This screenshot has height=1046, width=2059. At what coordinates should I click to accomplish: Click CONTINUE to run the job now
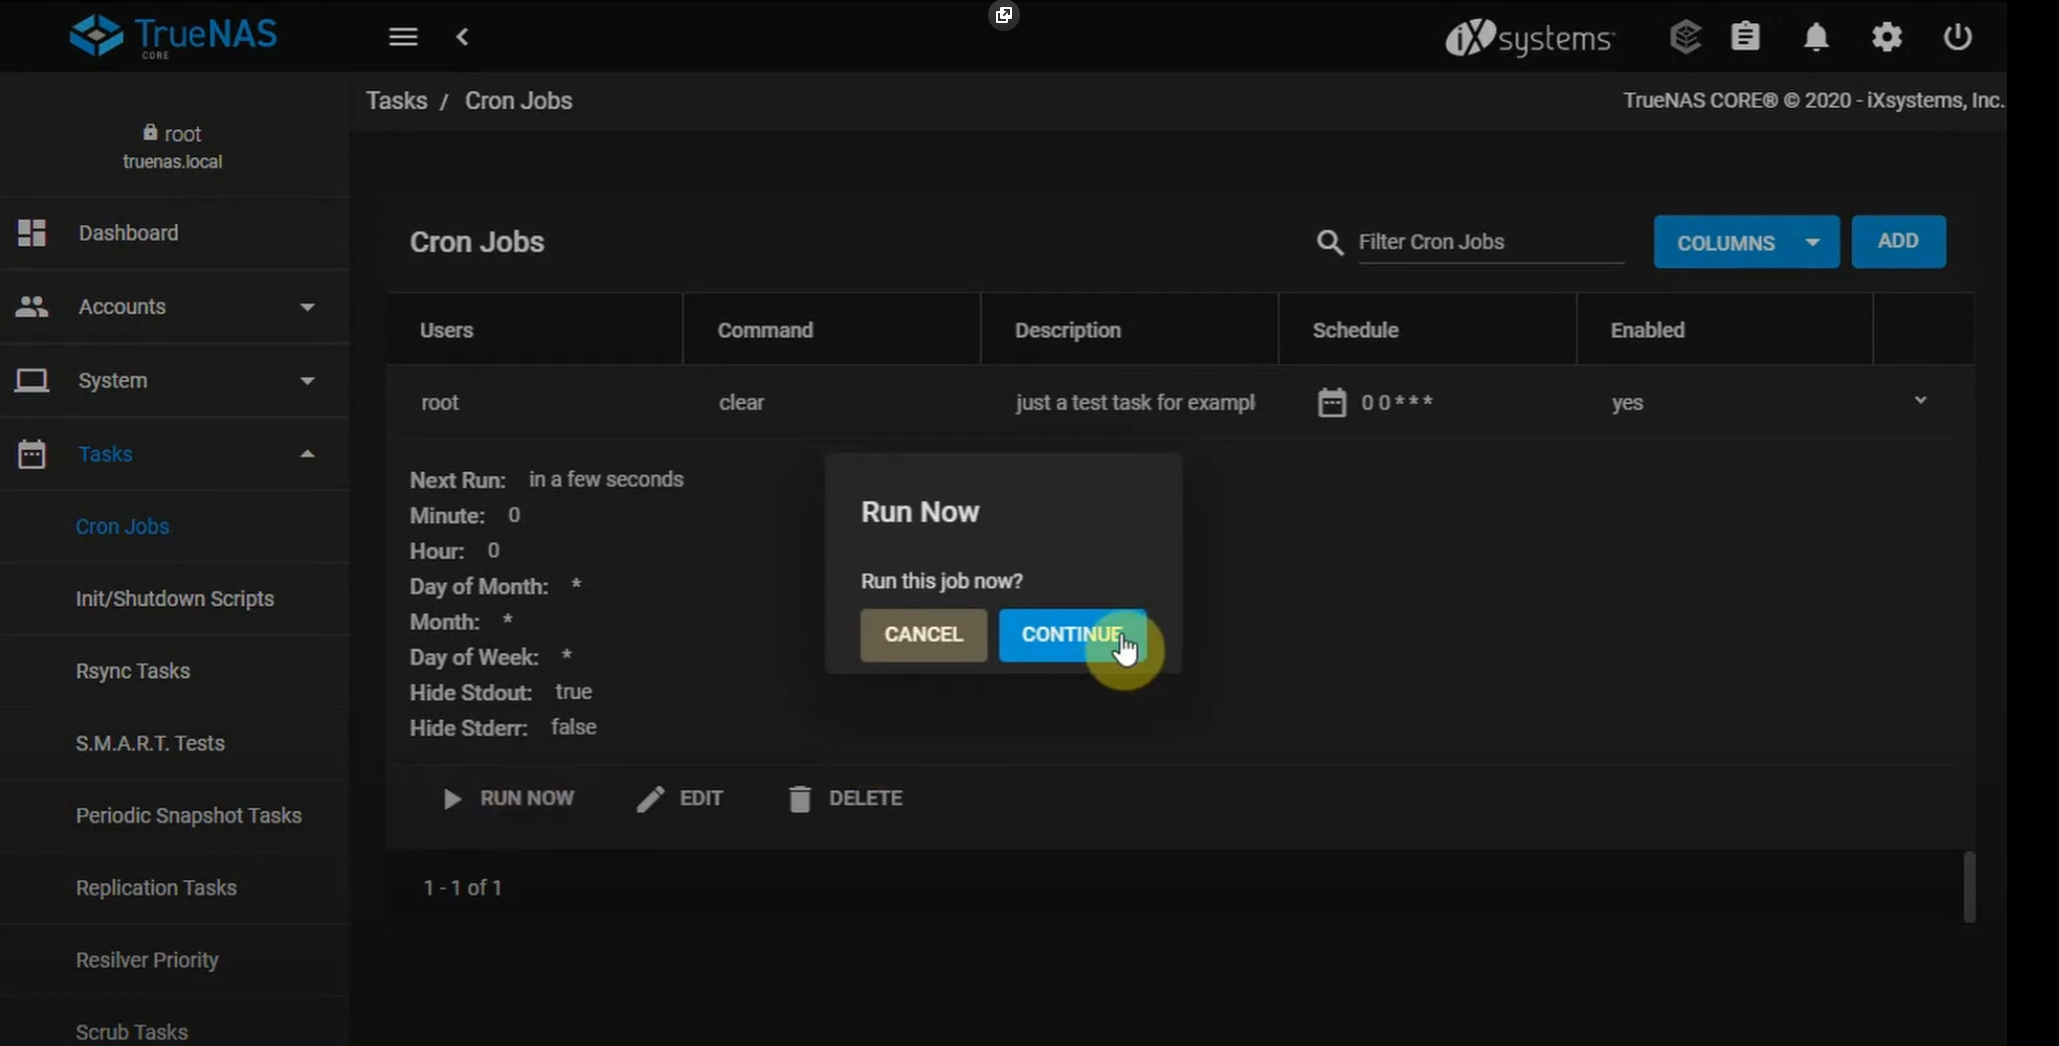pyautogui.click(x=1071, y=635)
